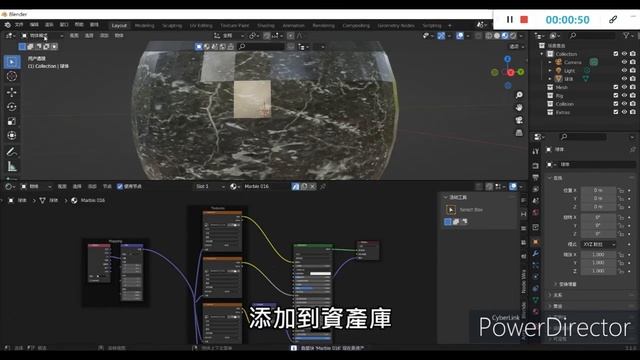The height and width of the screenshot is (360, 640).
Task: Open the Layout workspace tab
Action: tap(119, 25)
